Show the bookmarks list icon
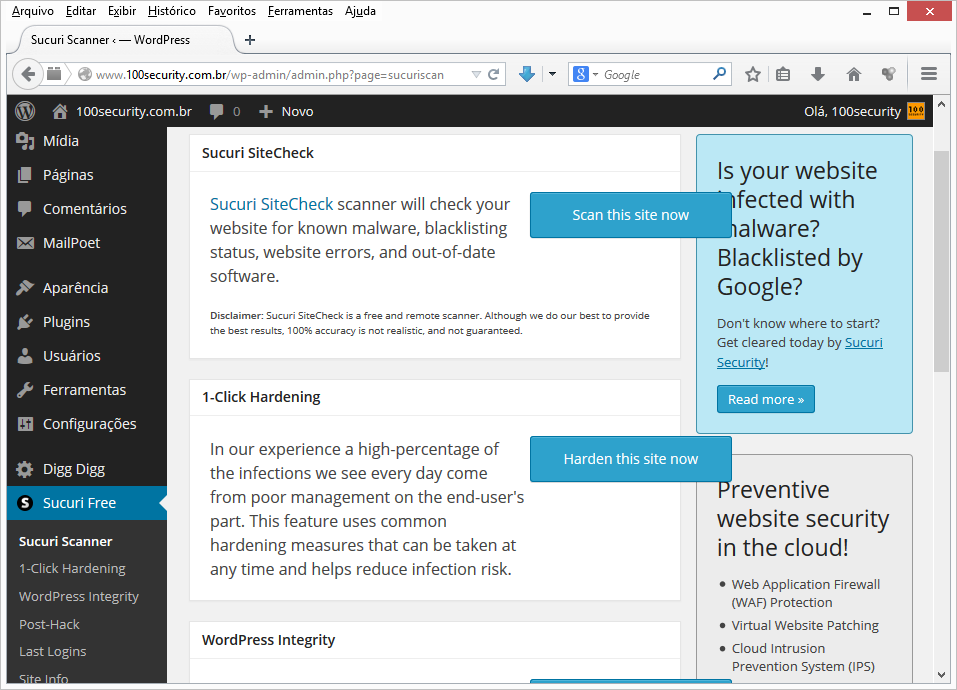The image size is (957, 690). coord(783,74)
